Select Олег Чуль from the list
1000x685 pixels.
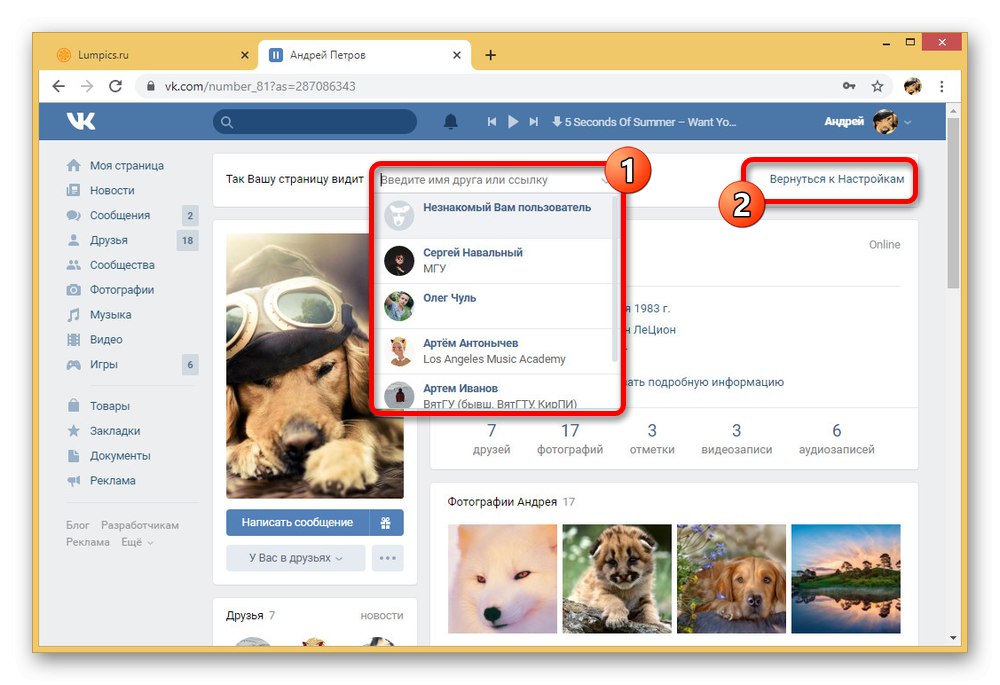point(494,307)
